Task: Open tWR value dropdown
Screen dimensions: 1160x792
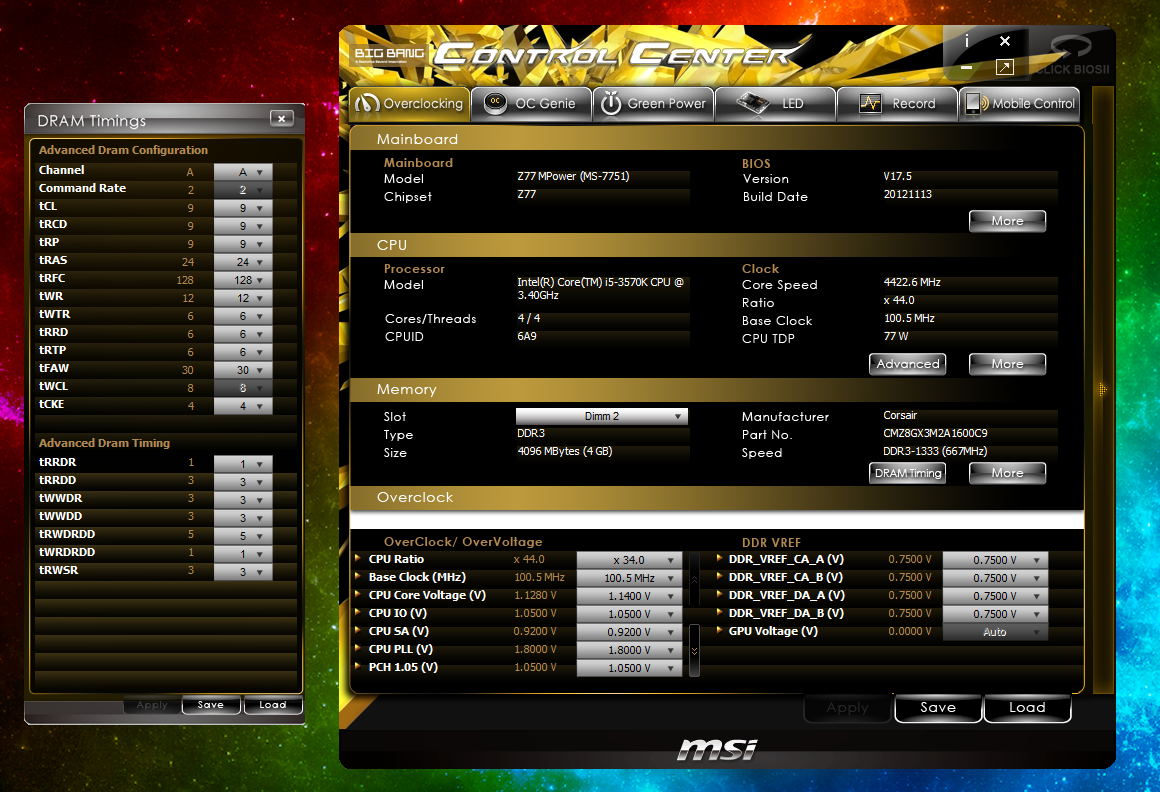Action: (243, 298)
